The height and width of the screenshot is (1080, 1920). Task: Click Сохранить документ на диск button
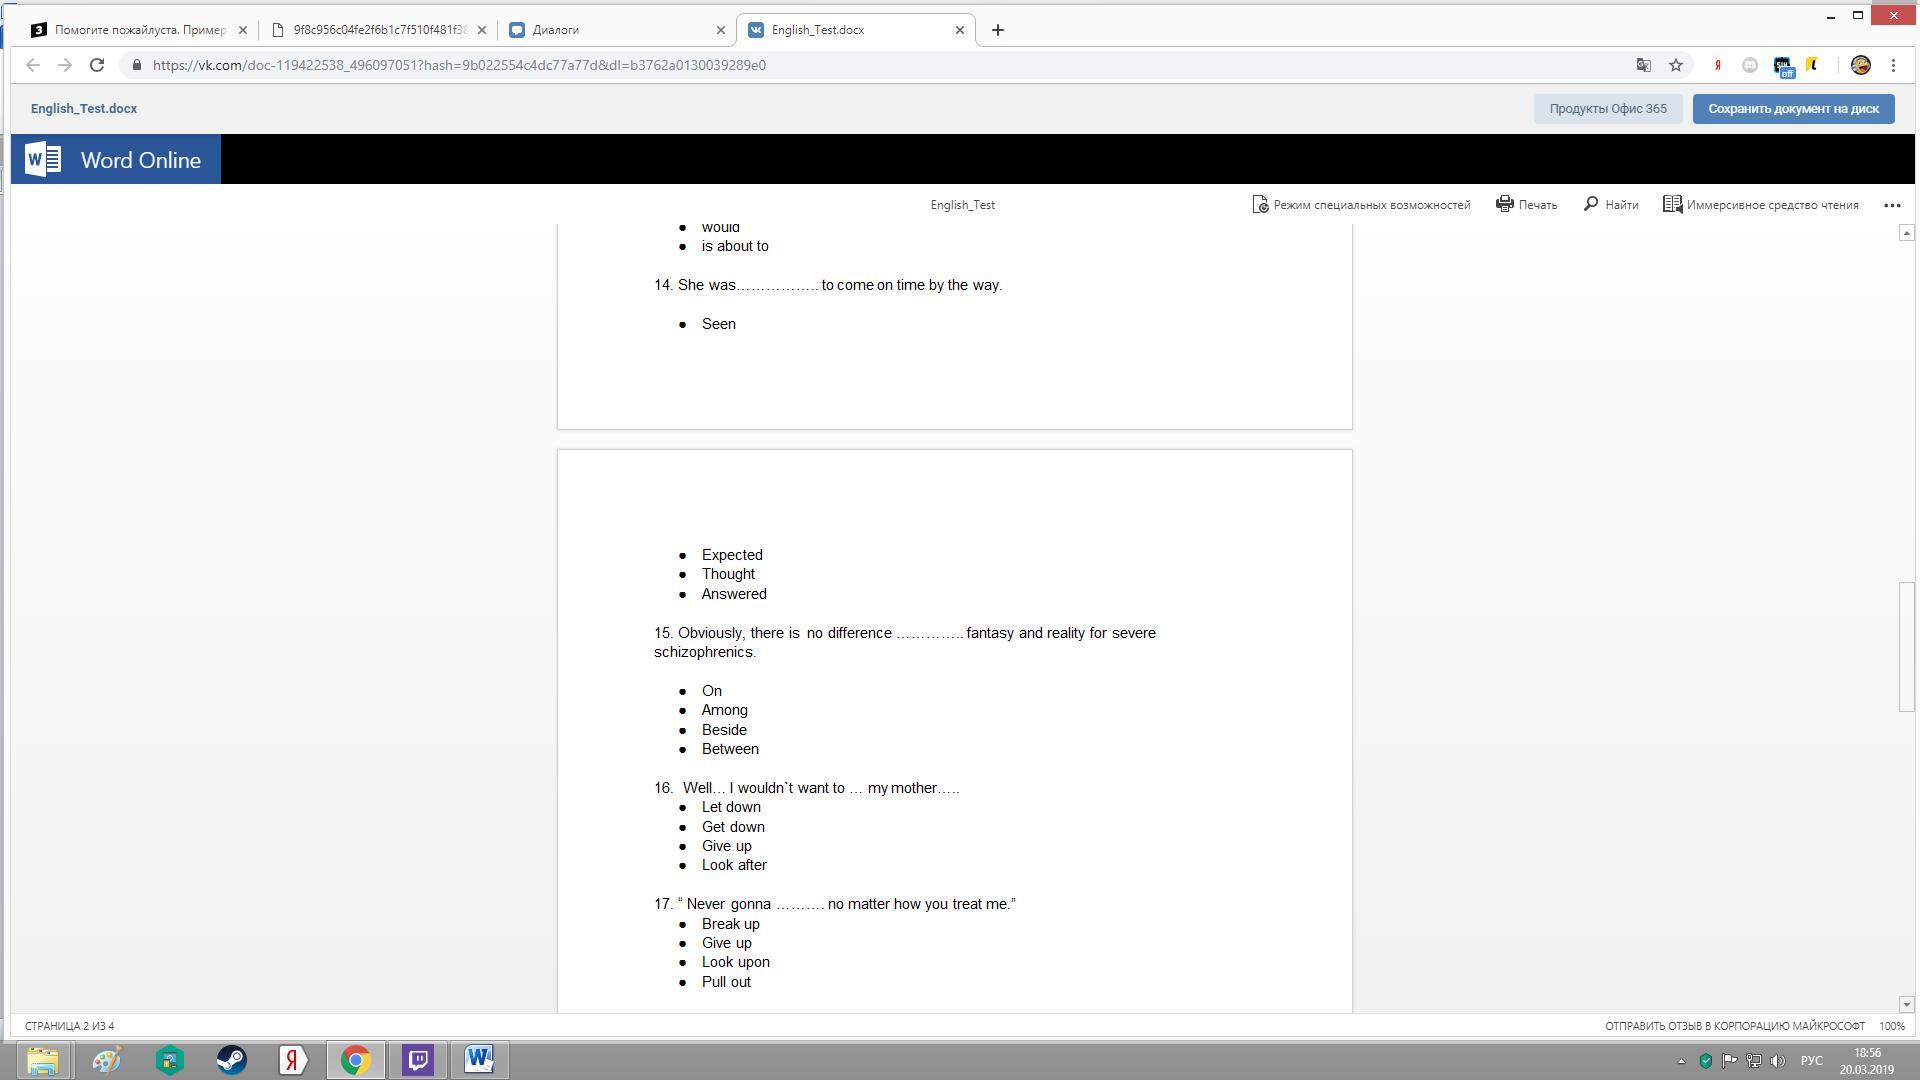[1793, 109]
